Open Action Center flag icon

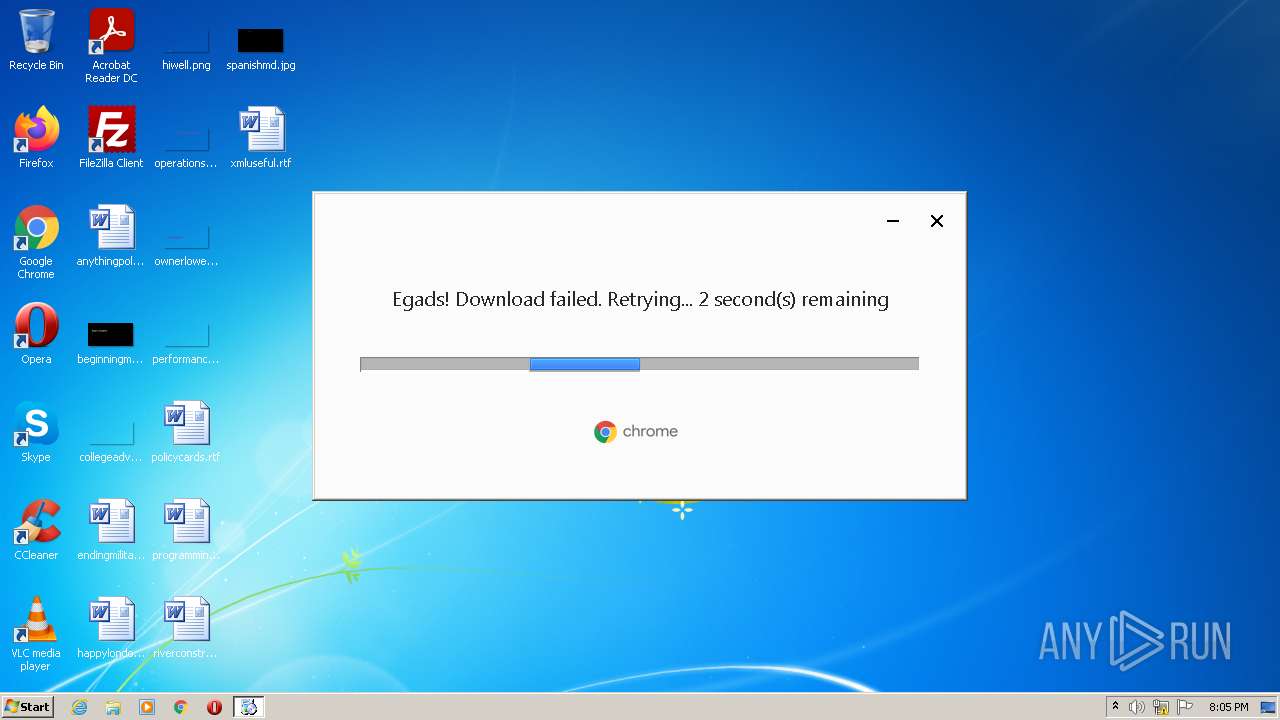(x=1184, y=707)
